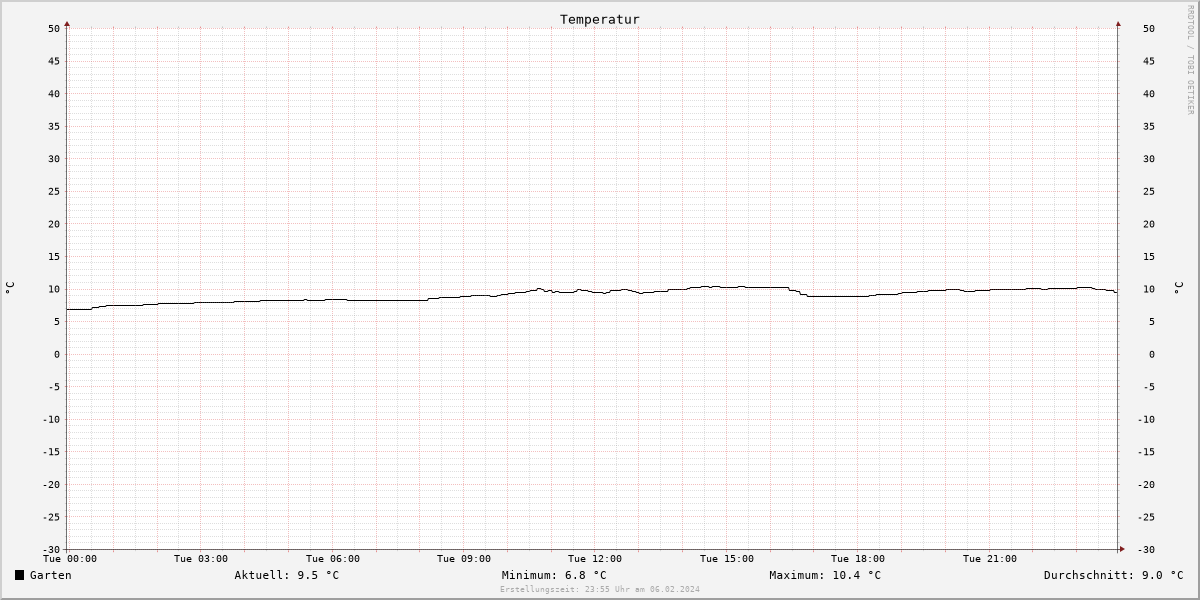This screenshot has height=600, width=1200.
Task: Select the 'Durchschnitt: 9.0 °C' value
Action: (1113, 575)
